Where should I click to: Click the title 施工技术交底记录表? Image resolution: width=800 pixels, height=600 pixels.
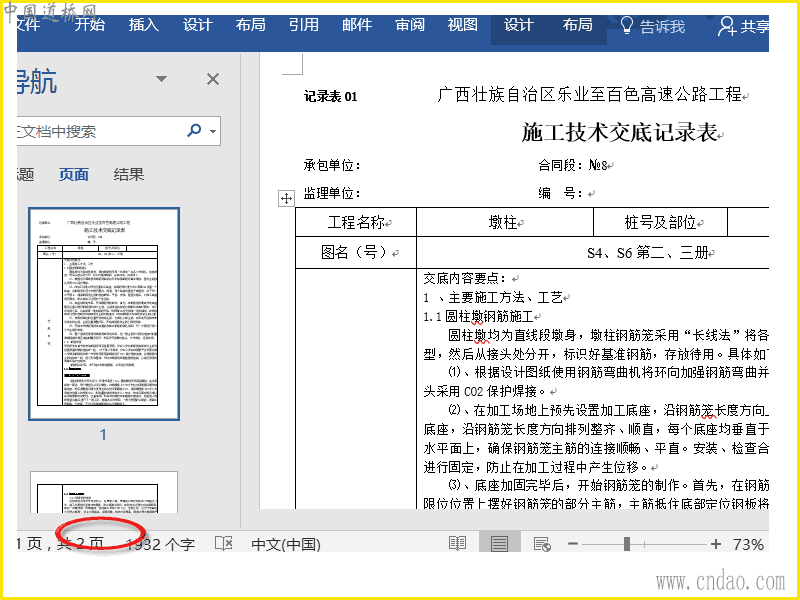click(x=619, y=133)
